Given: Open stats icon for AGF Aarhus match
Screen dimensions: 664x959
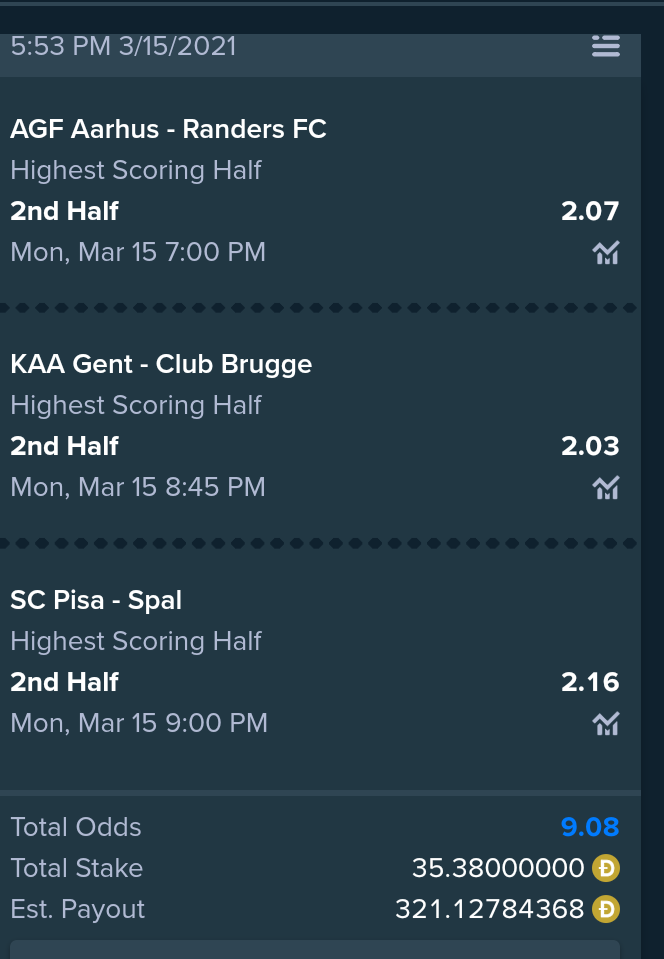Looking at the screenshot, I should point(606,253).
